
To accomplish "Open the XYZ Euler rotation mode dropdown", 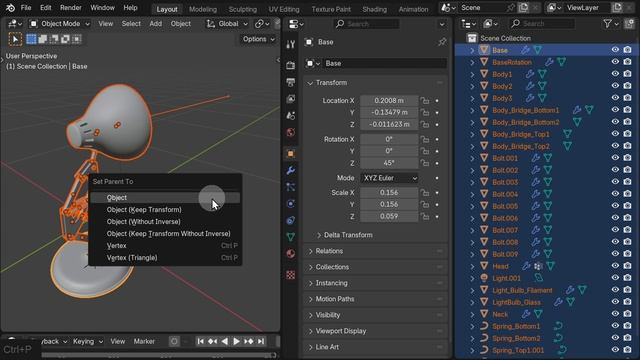I will [389, 178].
